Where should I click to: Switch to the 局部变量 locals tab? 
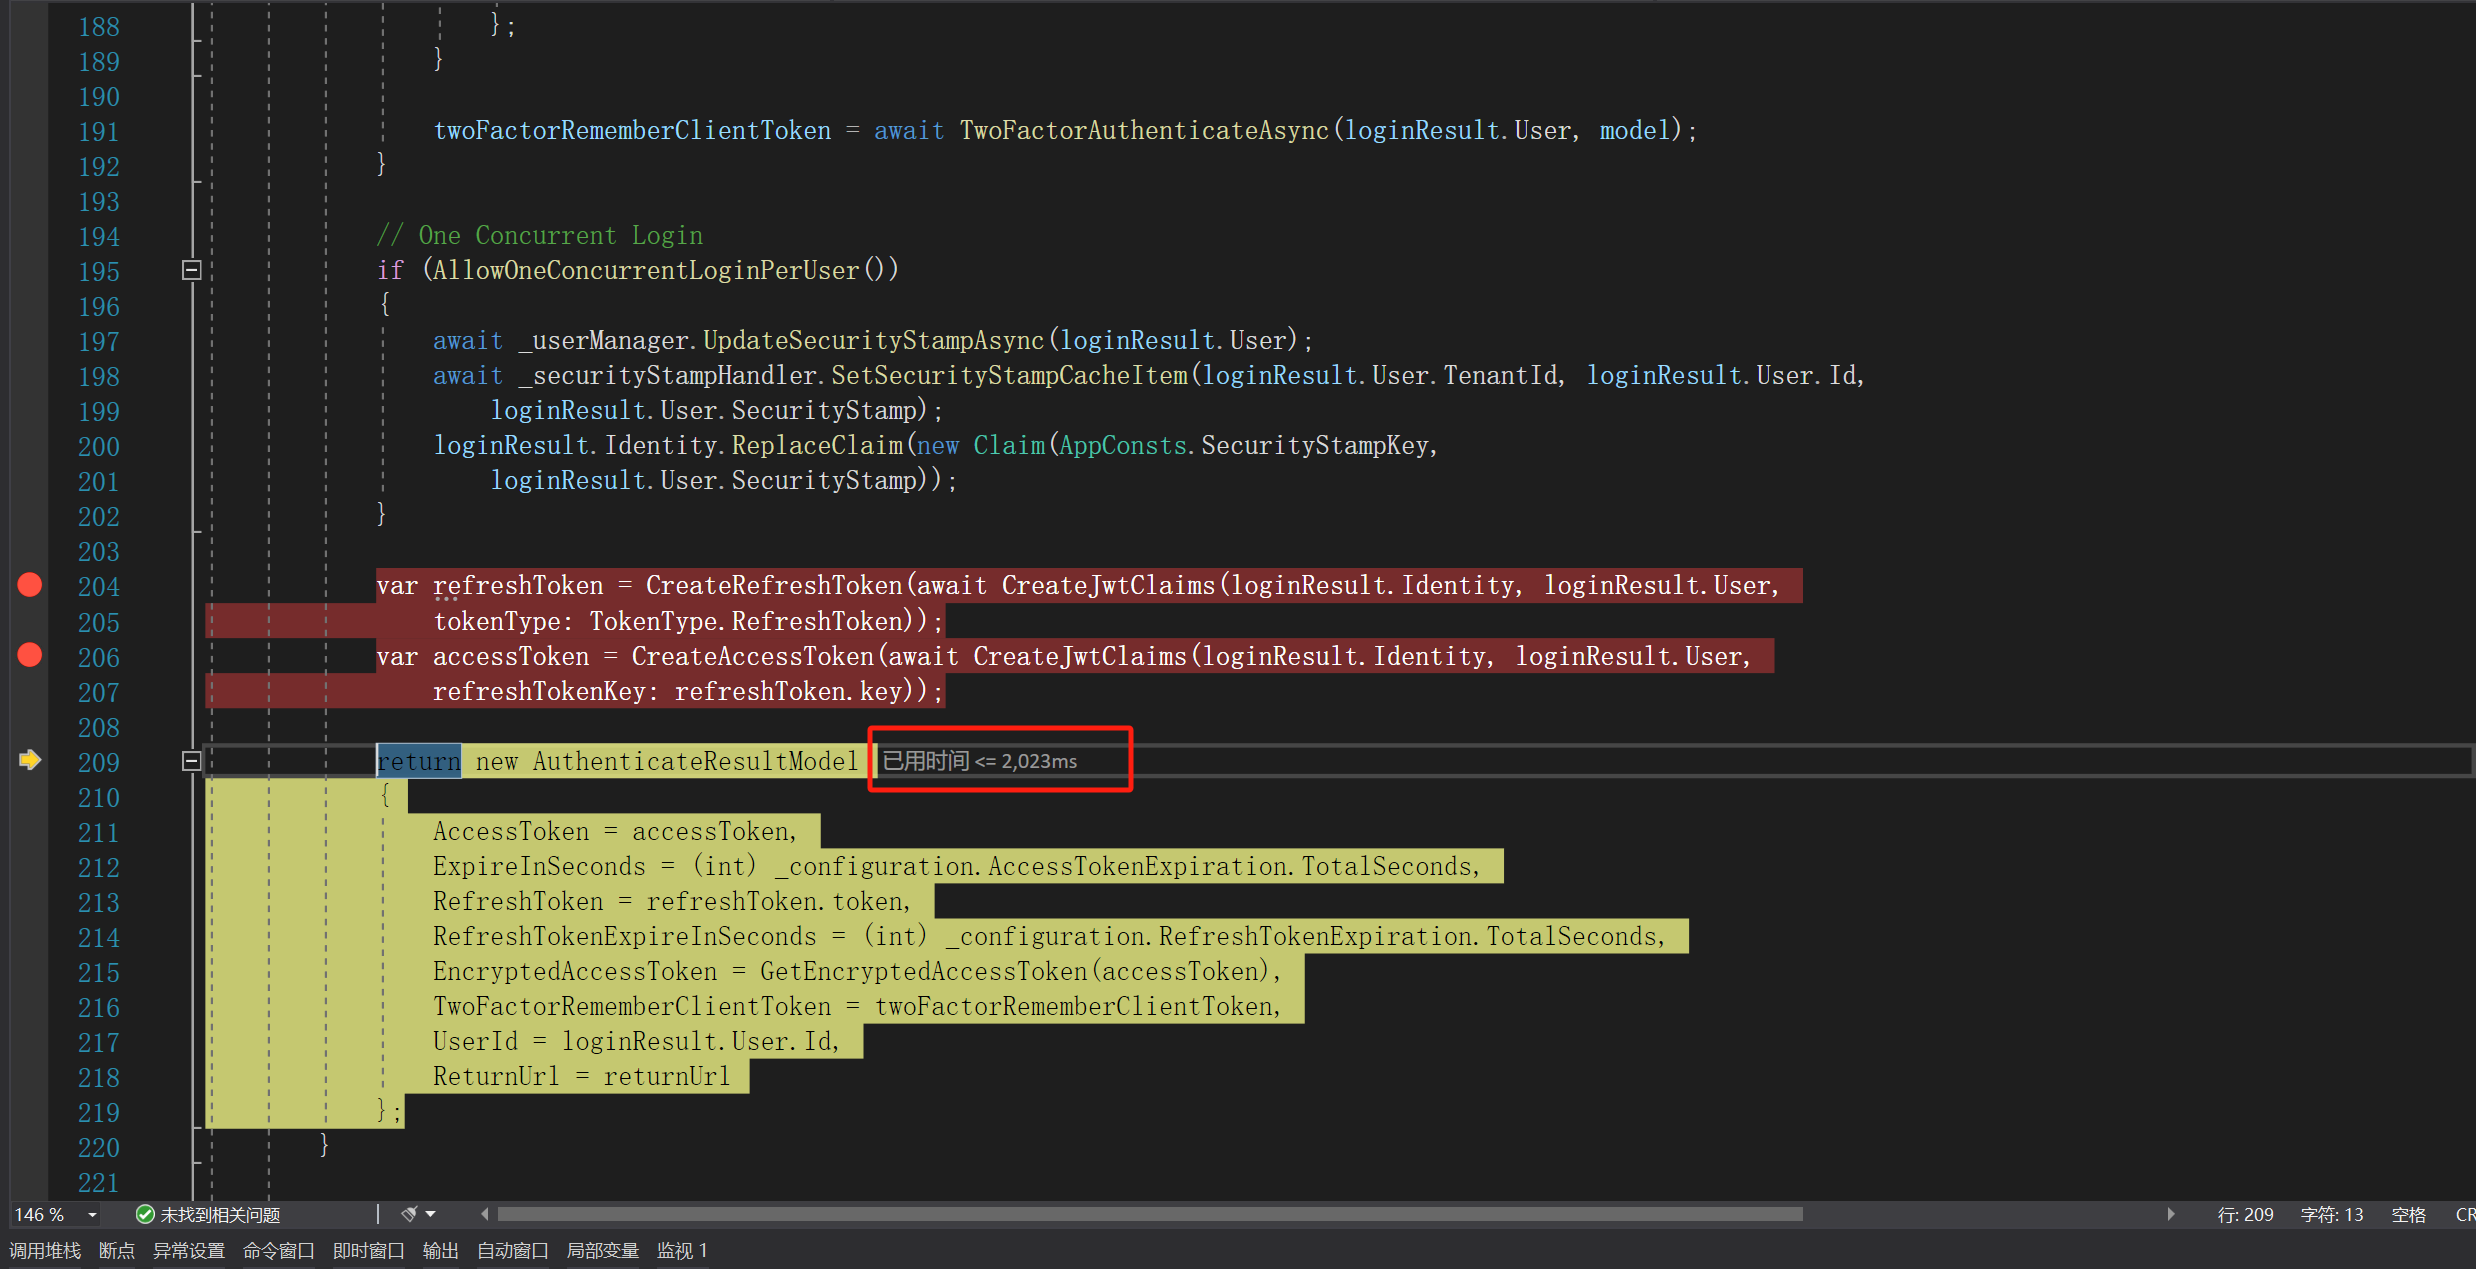click(602, 1250)
